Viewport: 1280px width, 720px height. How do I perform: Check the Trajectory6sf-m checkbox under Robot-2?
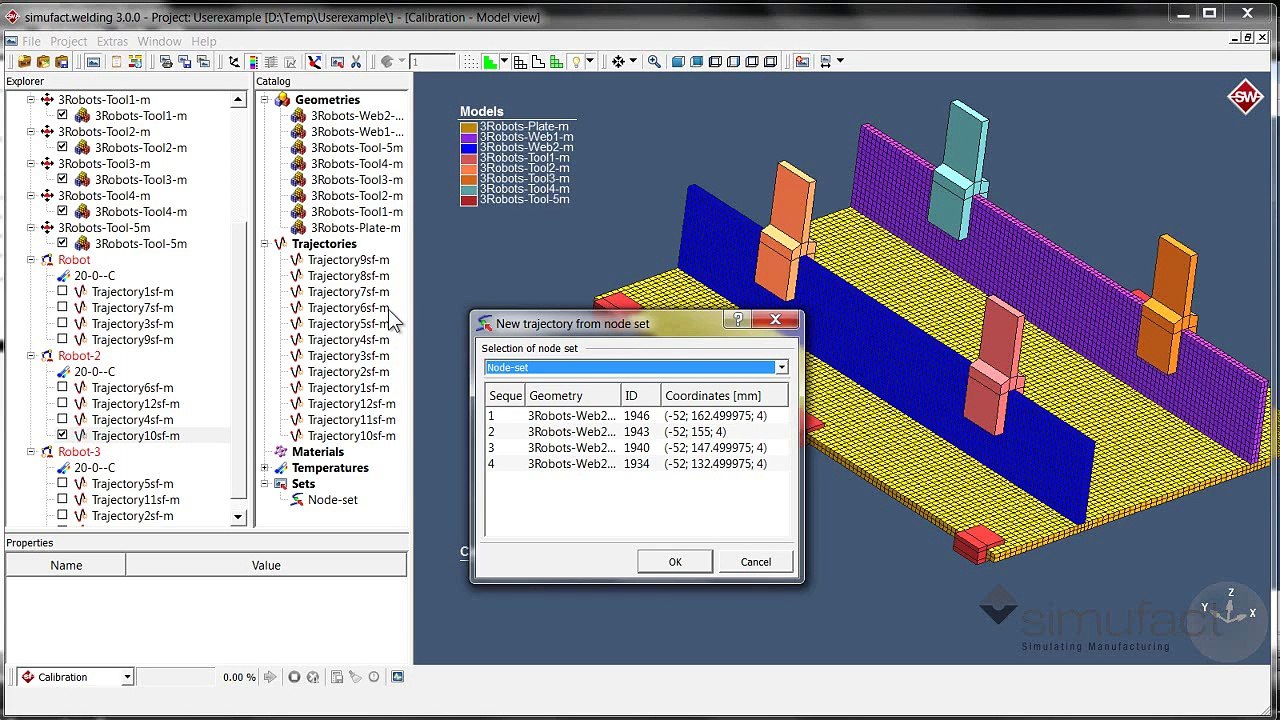(62, 388)
